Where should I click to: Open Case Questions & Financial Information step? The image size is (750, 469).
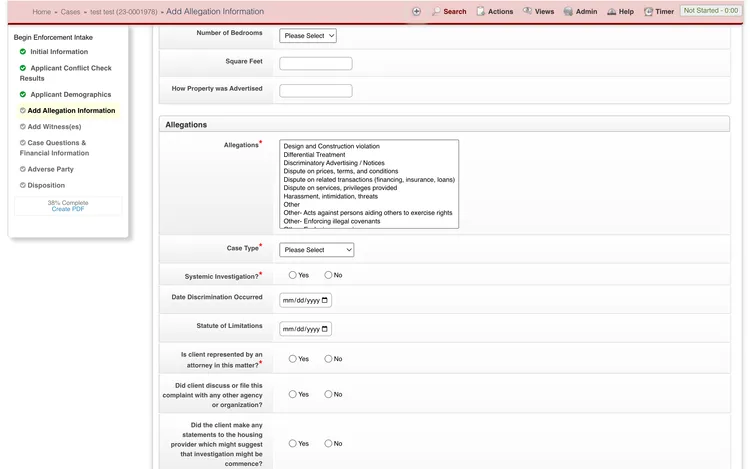coord(55,148)
